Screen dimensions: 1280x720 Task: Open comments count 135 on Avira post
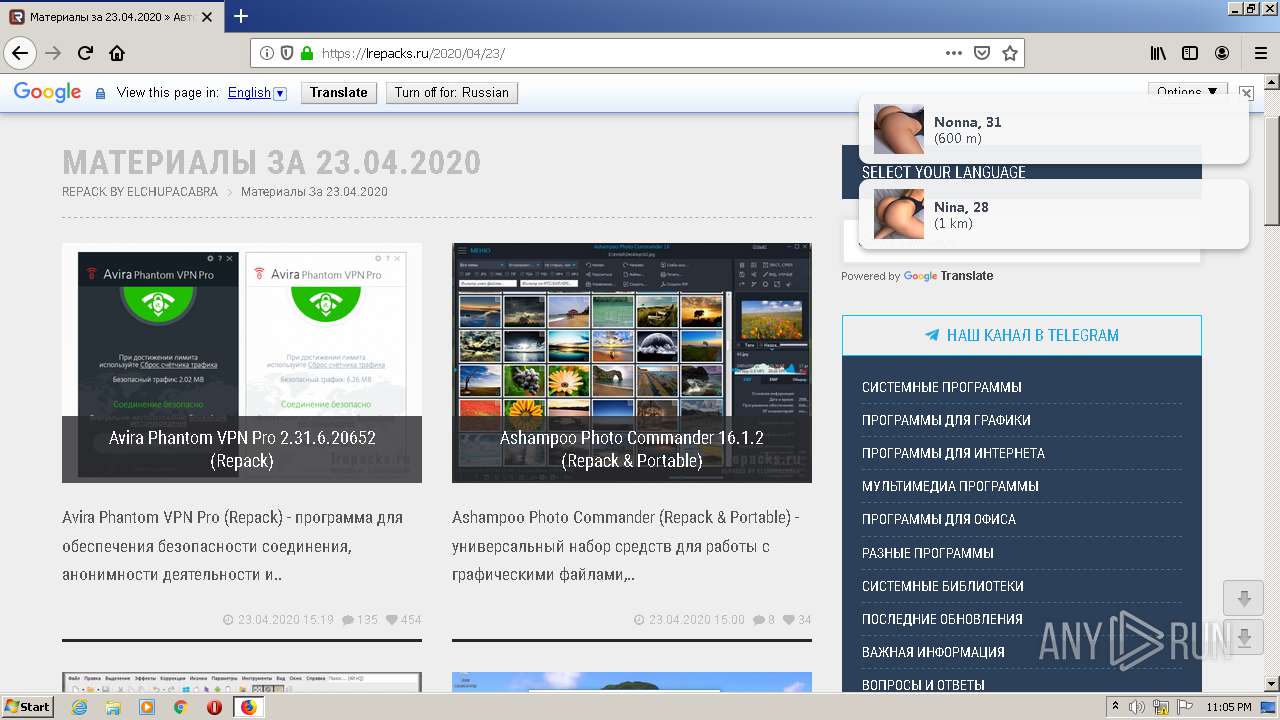[x=360, y=620]
